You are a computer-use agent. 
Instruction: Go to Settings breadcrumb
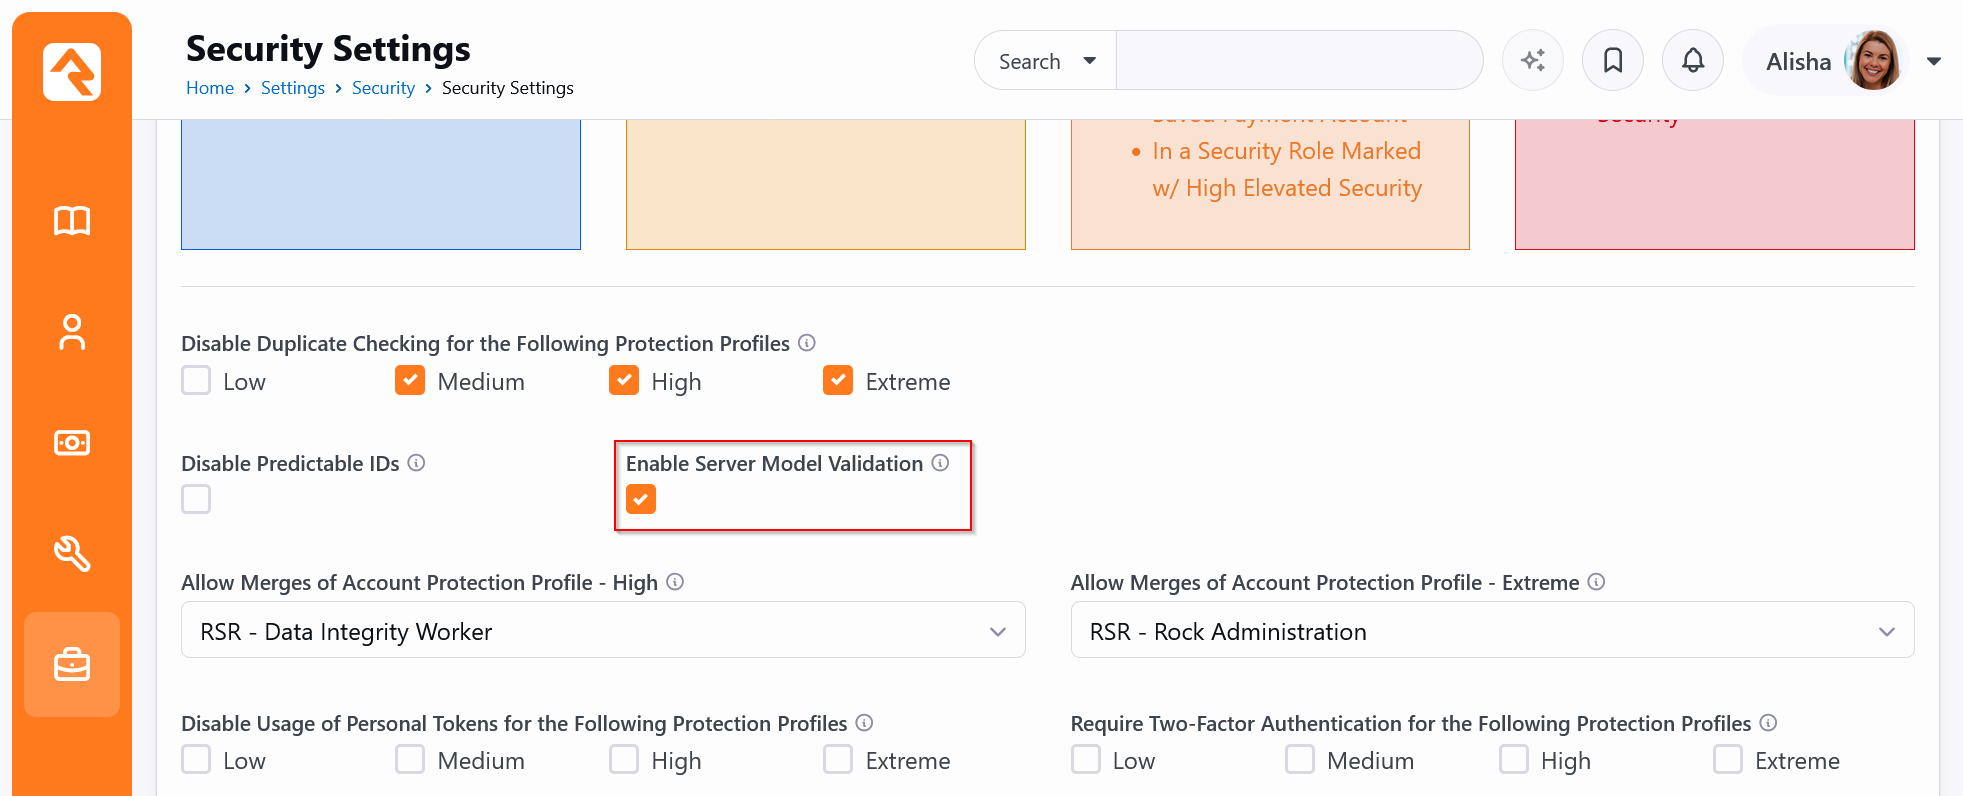tap(293, 88)
